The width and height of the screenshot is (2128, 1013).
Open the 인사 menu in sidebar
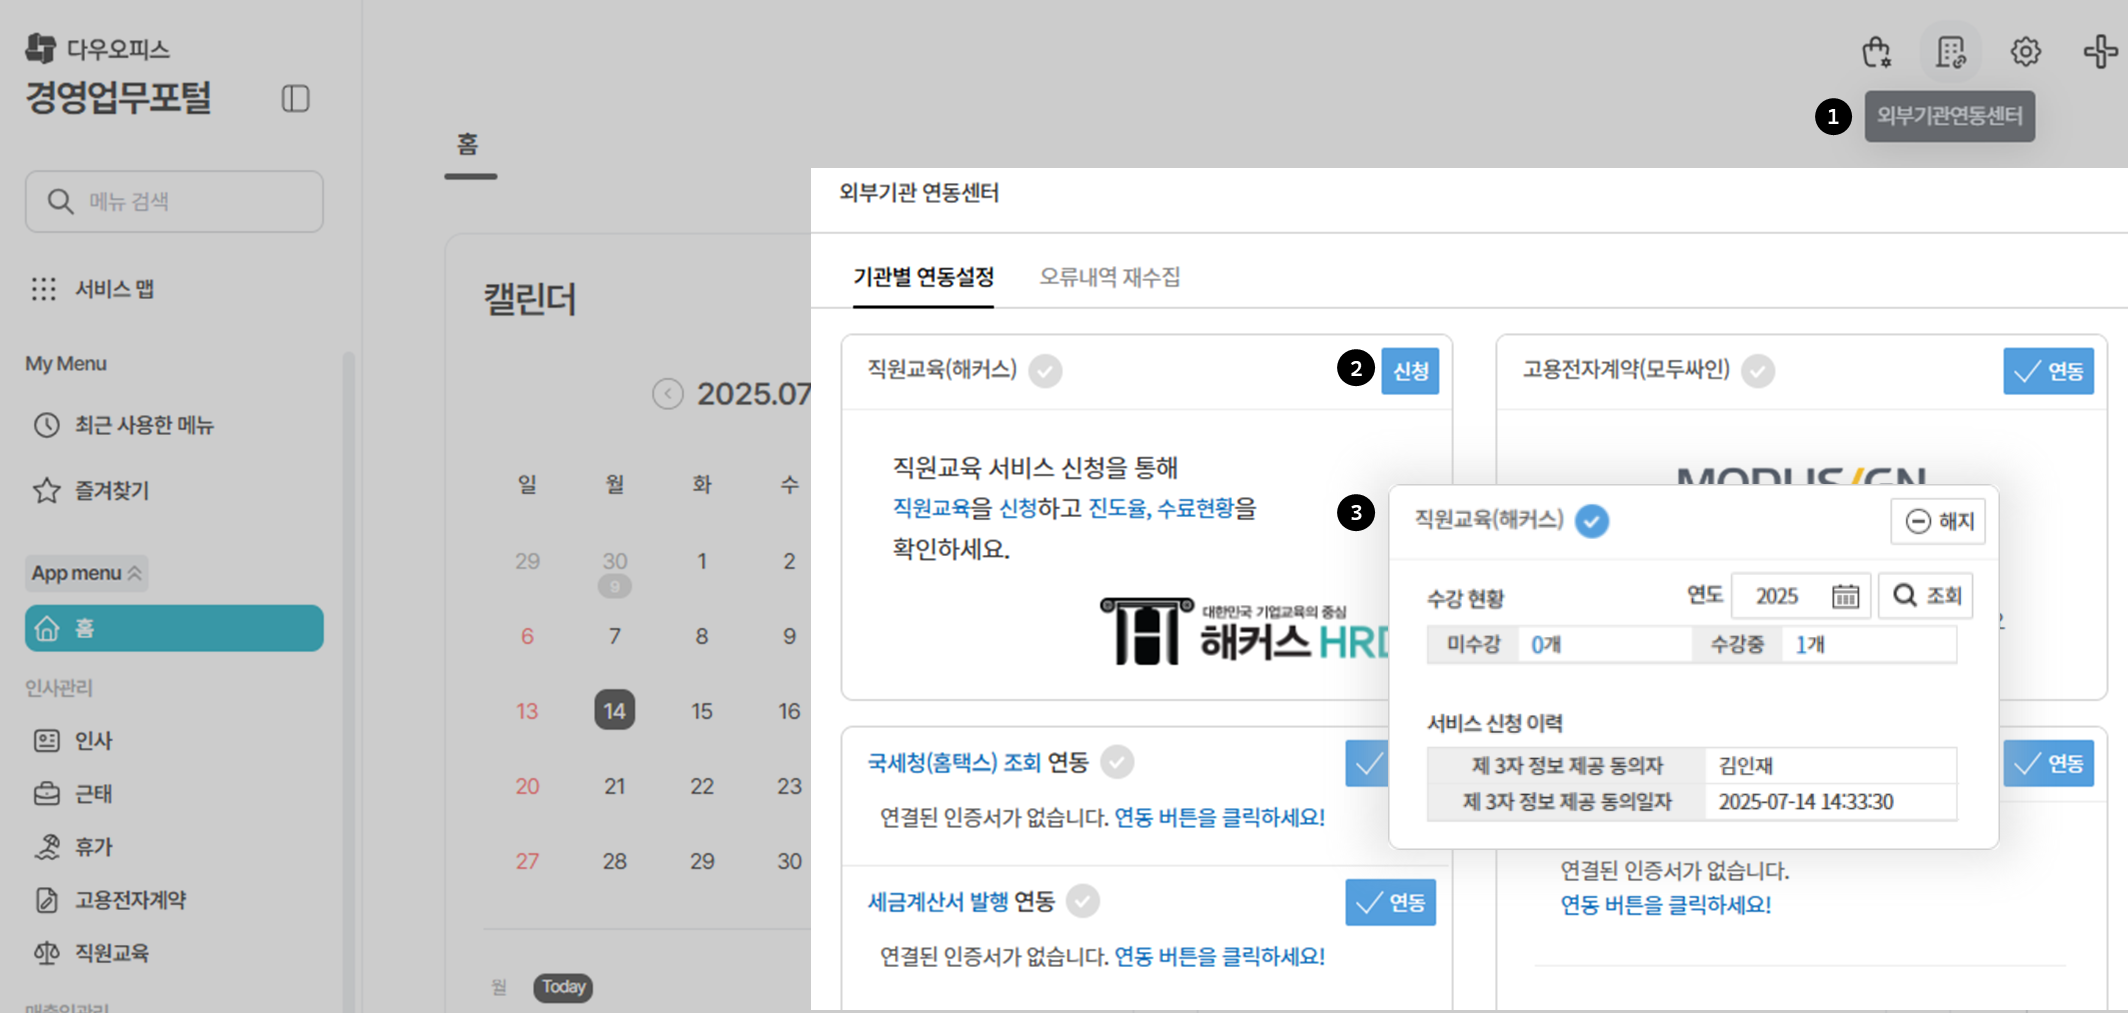pos(93,740)
